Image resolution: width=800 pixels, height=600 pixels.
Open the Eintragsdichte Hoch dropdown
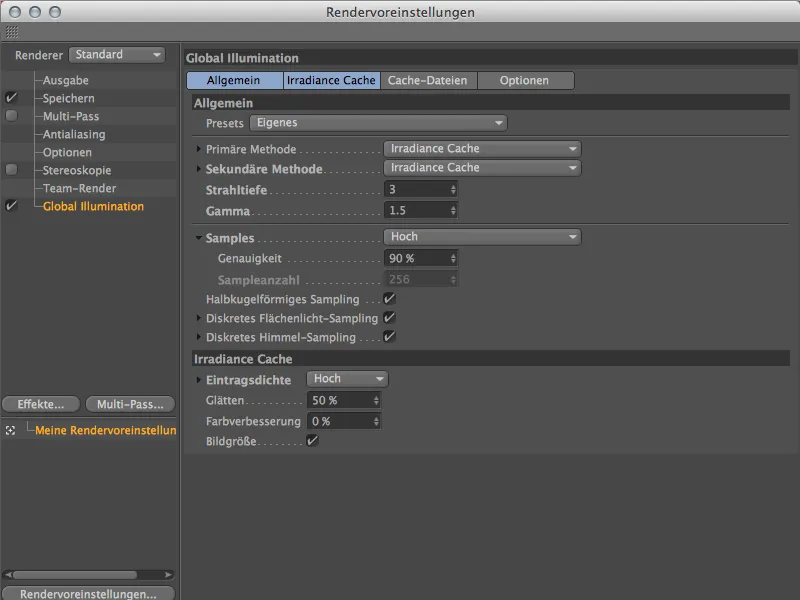[347, 379]
